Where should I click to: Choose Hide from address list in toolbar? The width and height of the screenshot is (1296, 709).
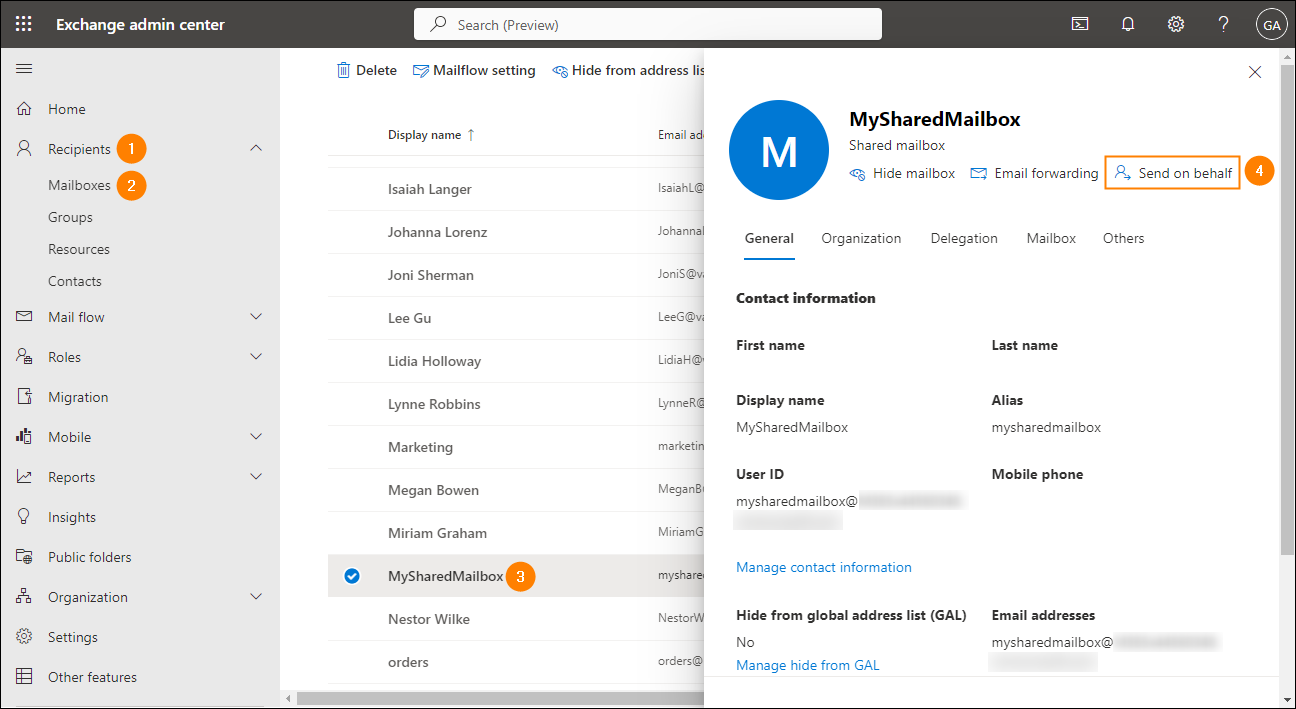[628, 70]
